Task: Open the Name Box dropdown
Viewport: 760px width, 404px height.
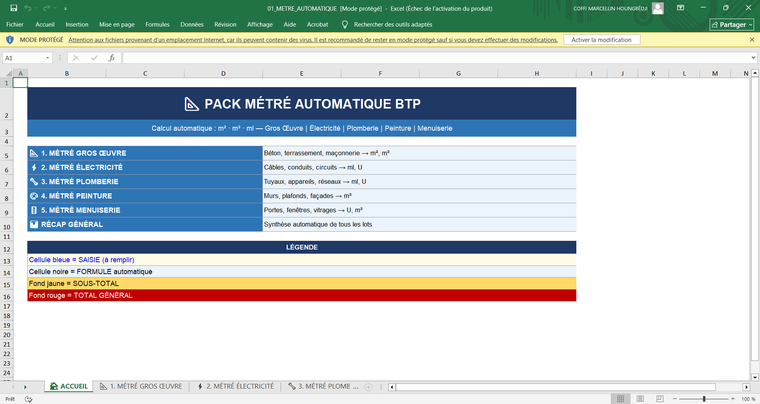Action: pyautogui.click(x=46, y=58)
